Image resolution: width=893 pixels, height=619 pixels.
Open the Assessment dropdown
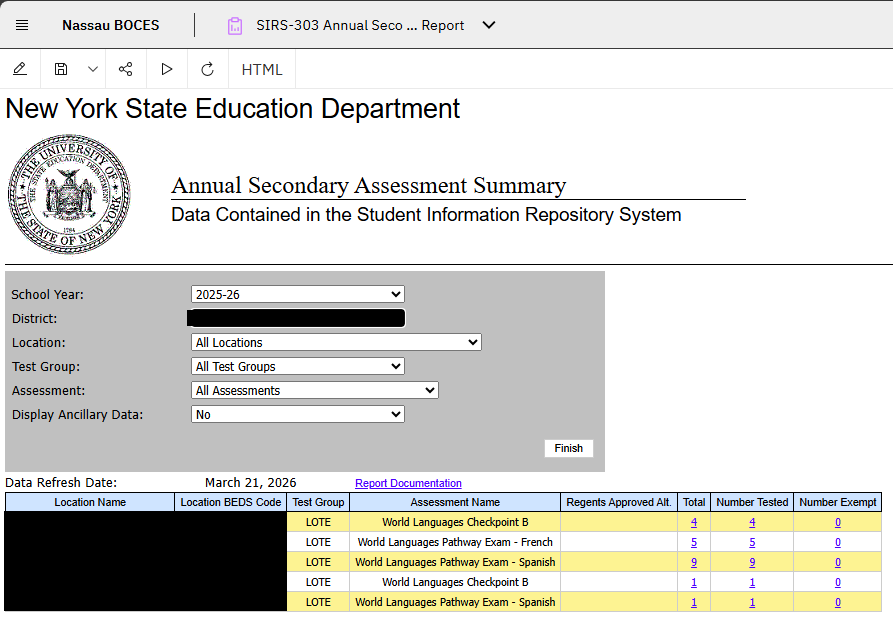pyautogui.click(x=315, y=390)
